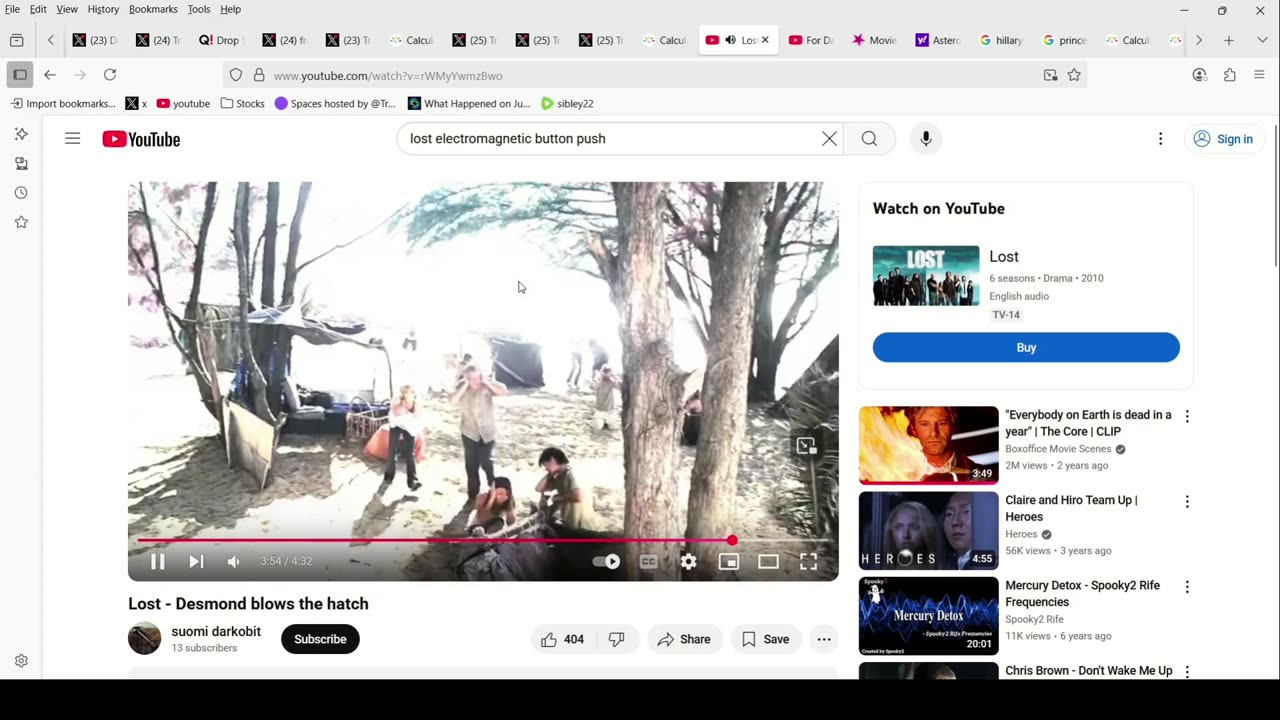Toggle closed captions in the player
Viewport: 1280px width, 720px height.
649,562
